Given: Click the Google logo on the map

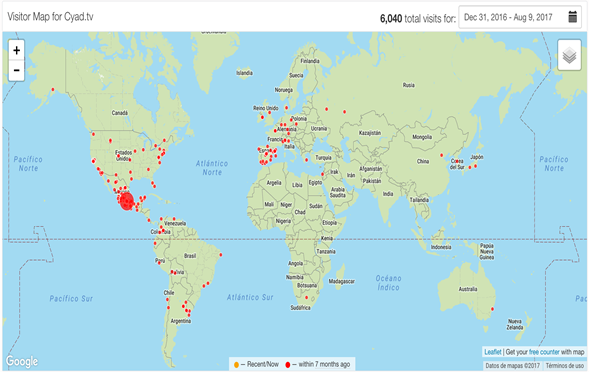Looking at the screenshot, I should pos(22,361).
